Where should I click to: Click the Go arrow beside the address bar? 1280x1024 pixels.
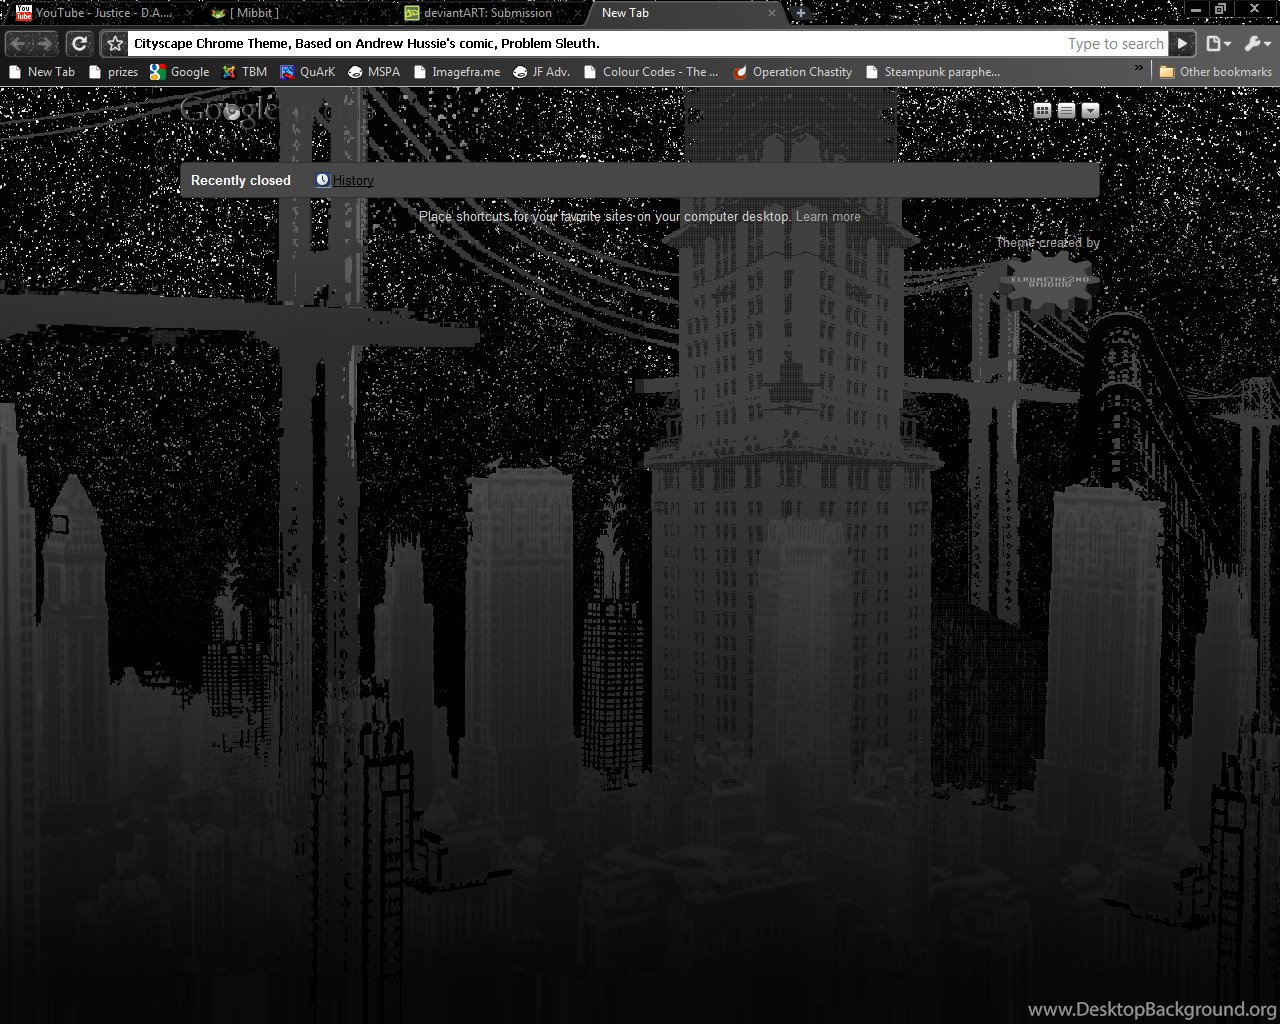(1183, 43)
